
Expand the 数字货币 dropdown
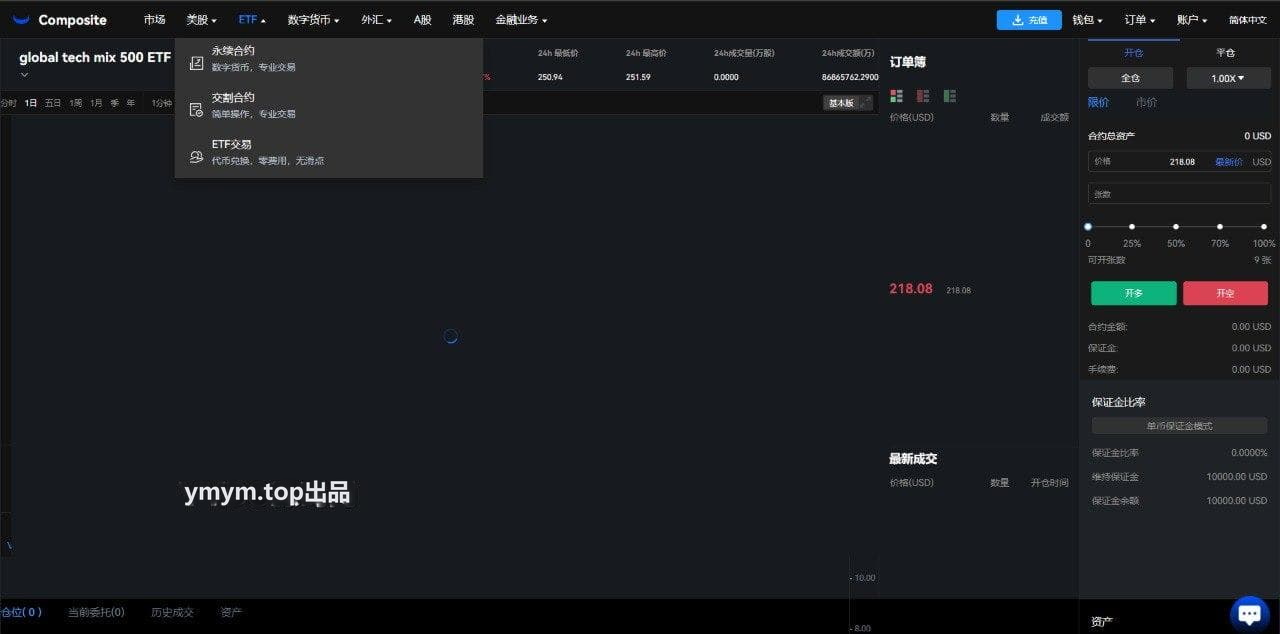(x=313, y=20)
